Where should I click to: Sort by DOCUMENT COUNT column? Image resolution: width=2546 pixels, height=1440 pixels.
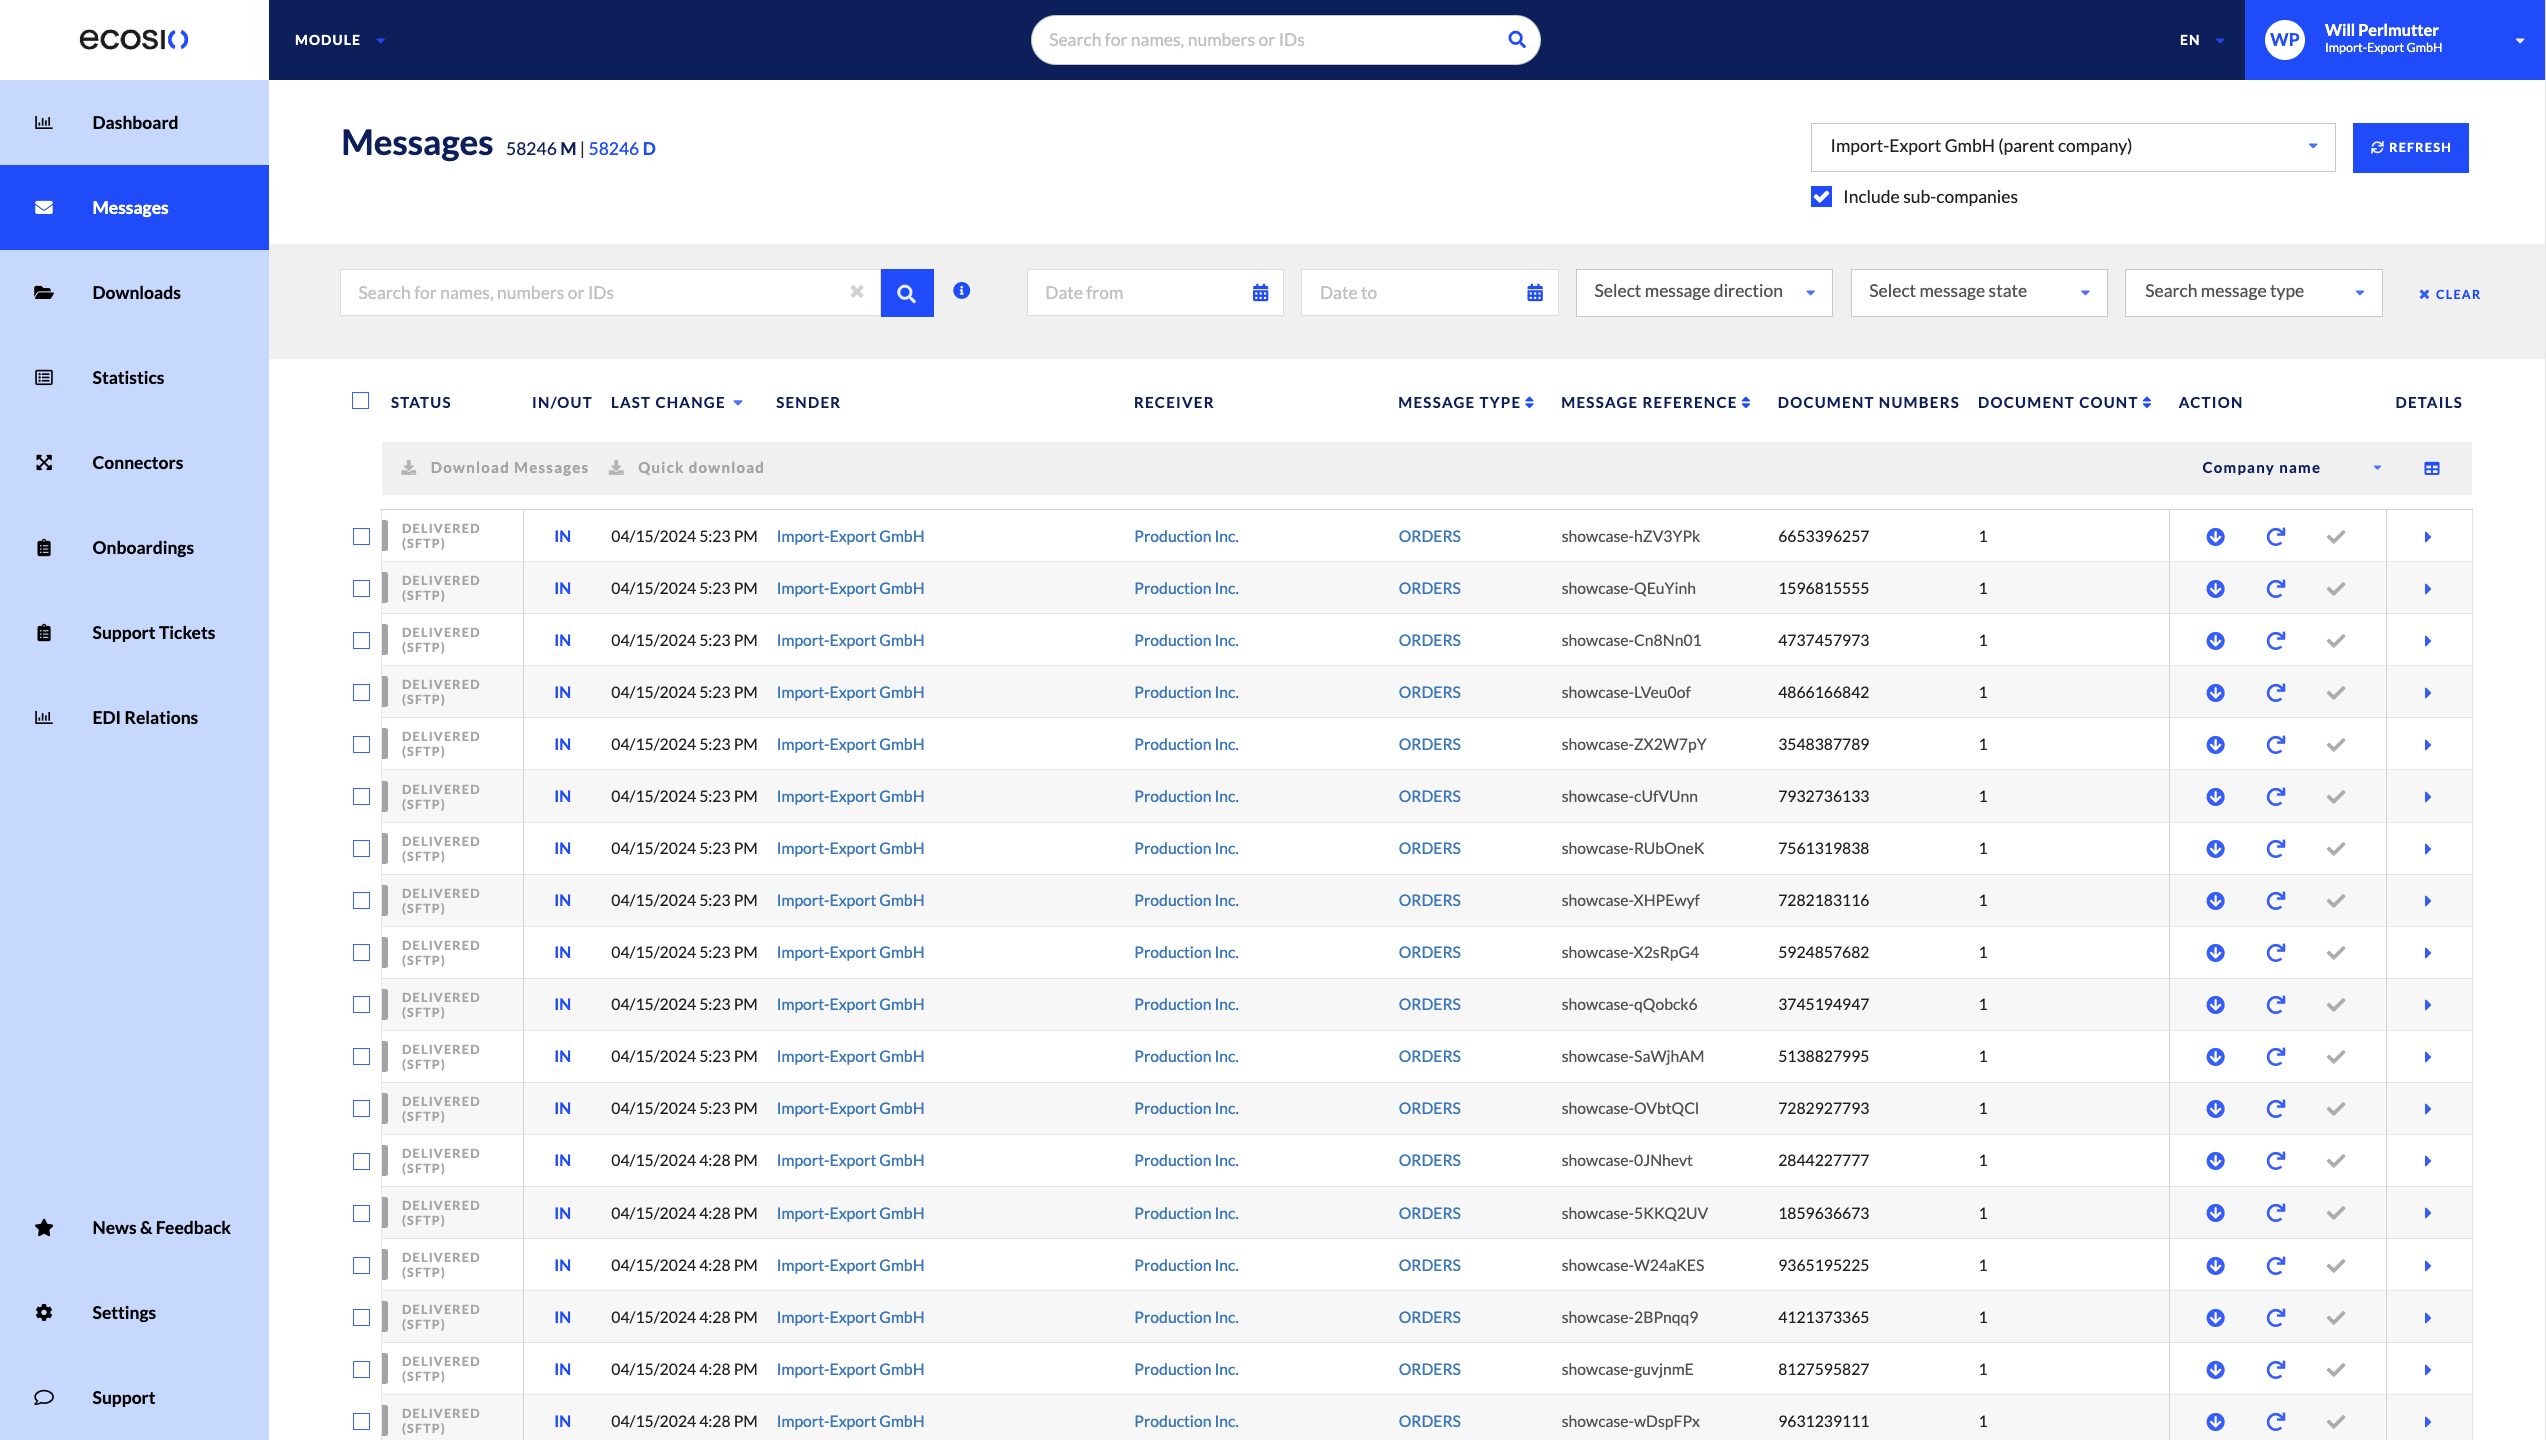[x=2064, y=402]
